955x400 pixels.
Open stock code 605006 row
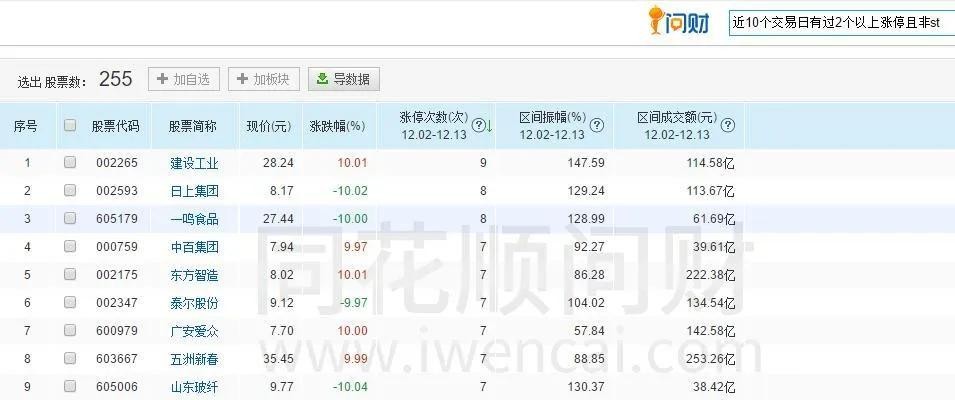click(116, 387)
